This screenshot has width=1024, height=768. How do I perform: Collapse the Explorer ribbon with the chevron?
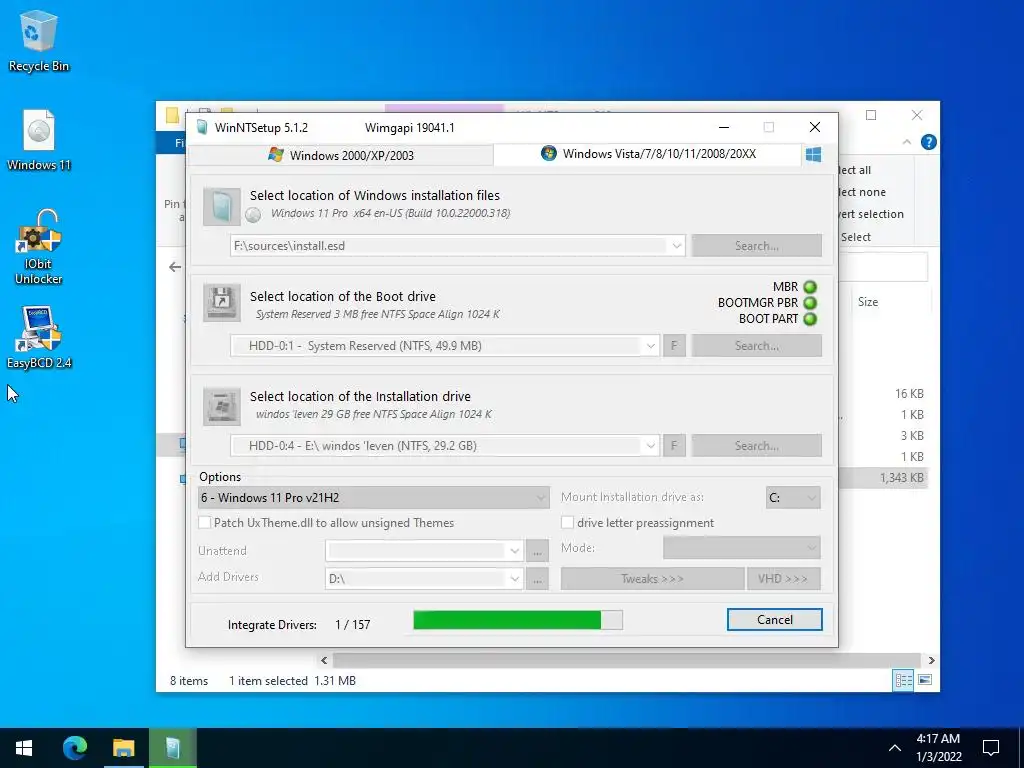tap(906, 142)
